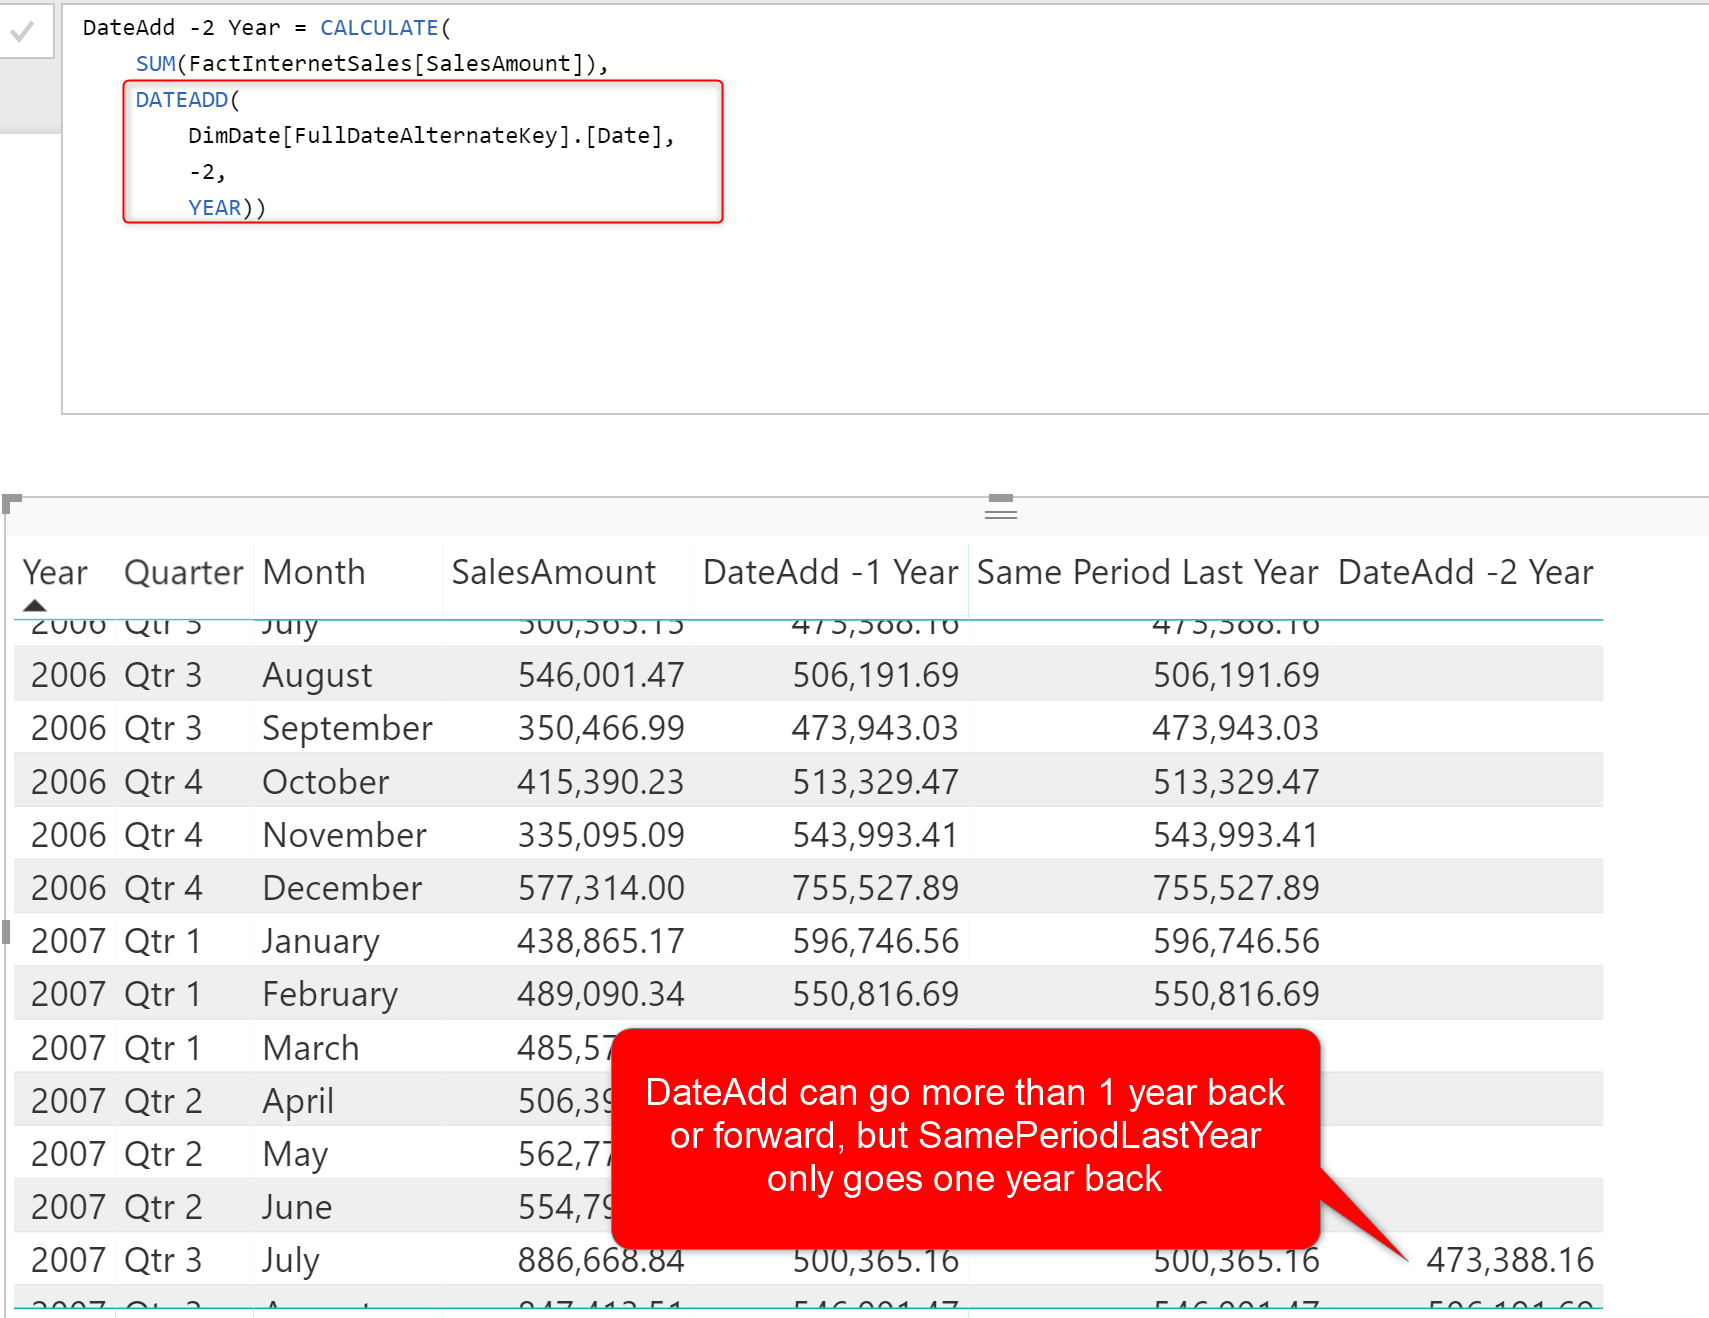Sort by the Year column header
This screenshot has width=1709, height=1318.
click(x=55, y=573)
